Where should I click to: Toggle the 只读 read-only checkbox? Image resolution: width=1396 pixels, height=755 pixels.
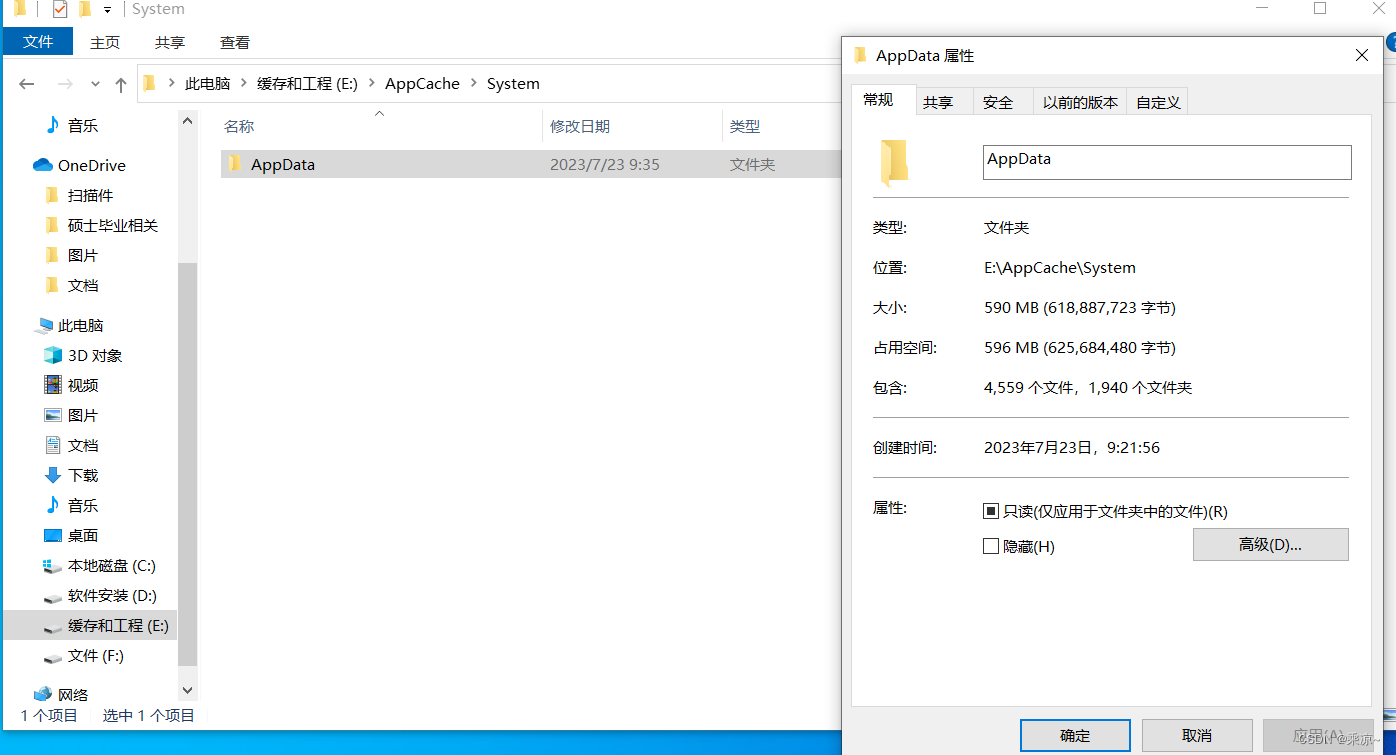(991, 511)
